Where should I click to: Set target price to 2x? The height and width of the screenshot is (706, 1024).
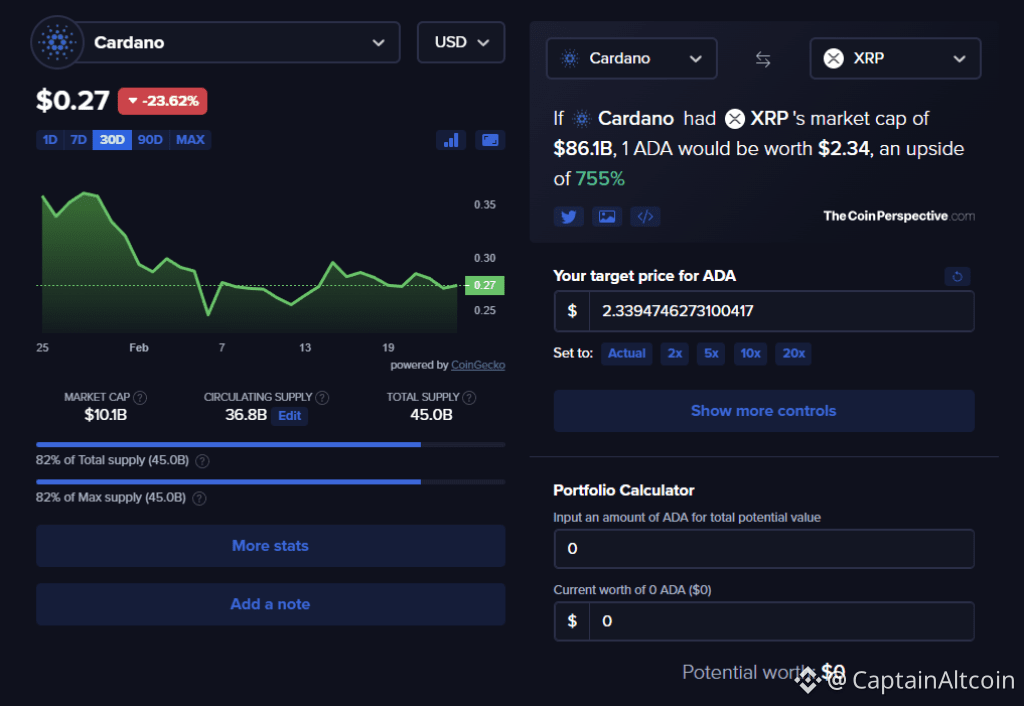(x=675, y=353)
